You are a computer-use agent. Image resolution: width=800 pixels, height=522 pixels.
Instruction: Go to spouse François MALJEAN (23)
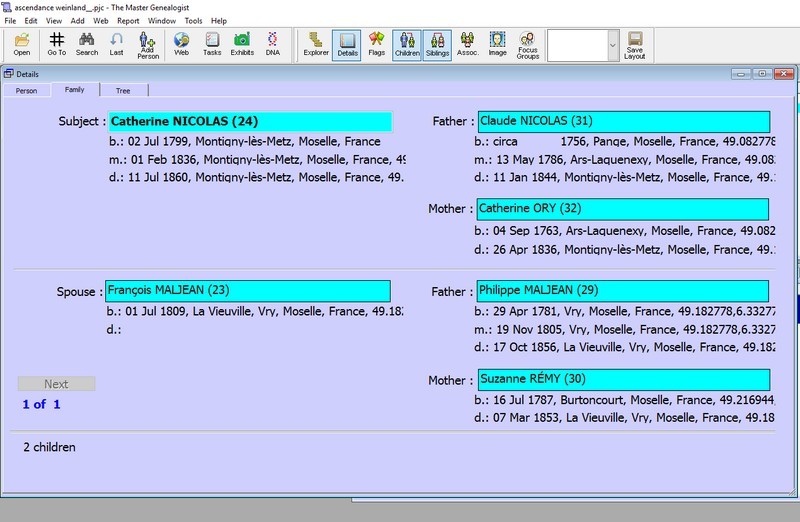[x=248, y=291]
